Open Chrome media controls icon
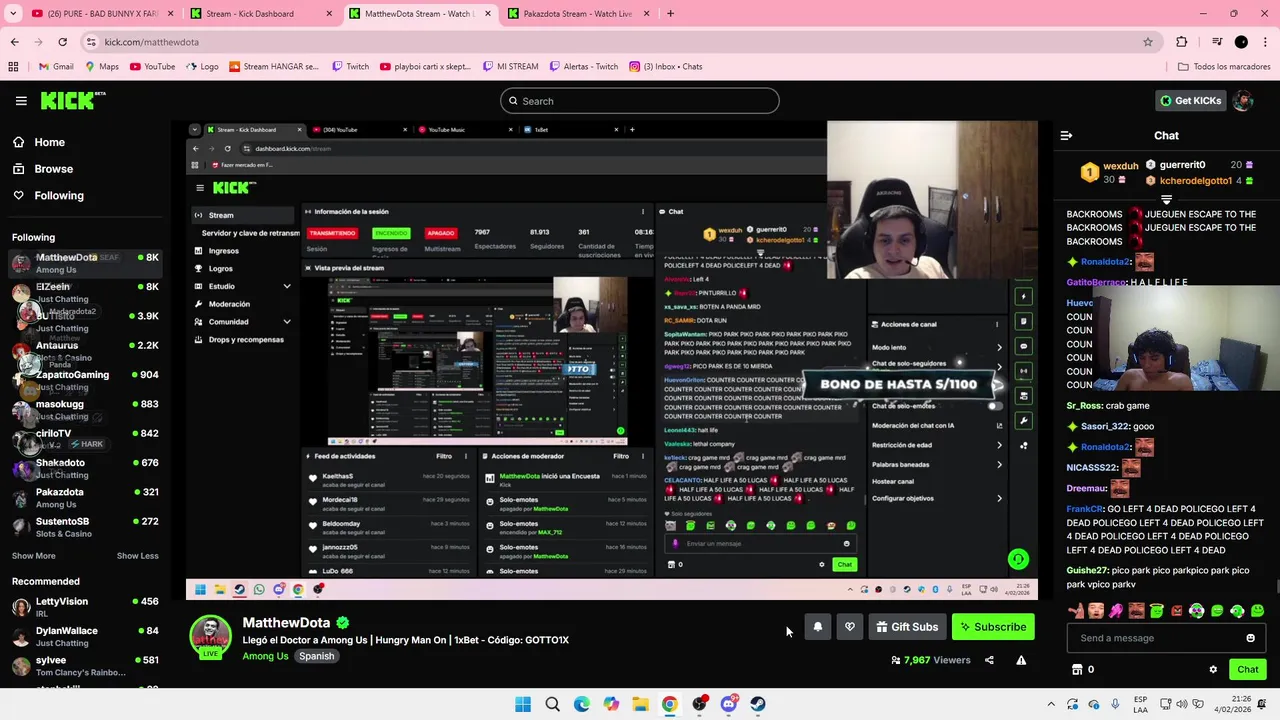 point(1217,42)
